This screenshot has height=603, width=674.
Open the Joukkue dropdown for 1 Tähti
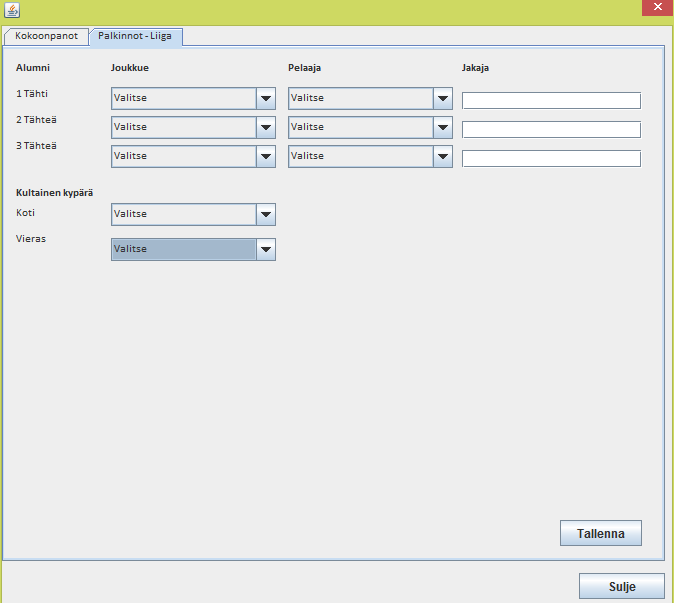click(x=193, y=98)
